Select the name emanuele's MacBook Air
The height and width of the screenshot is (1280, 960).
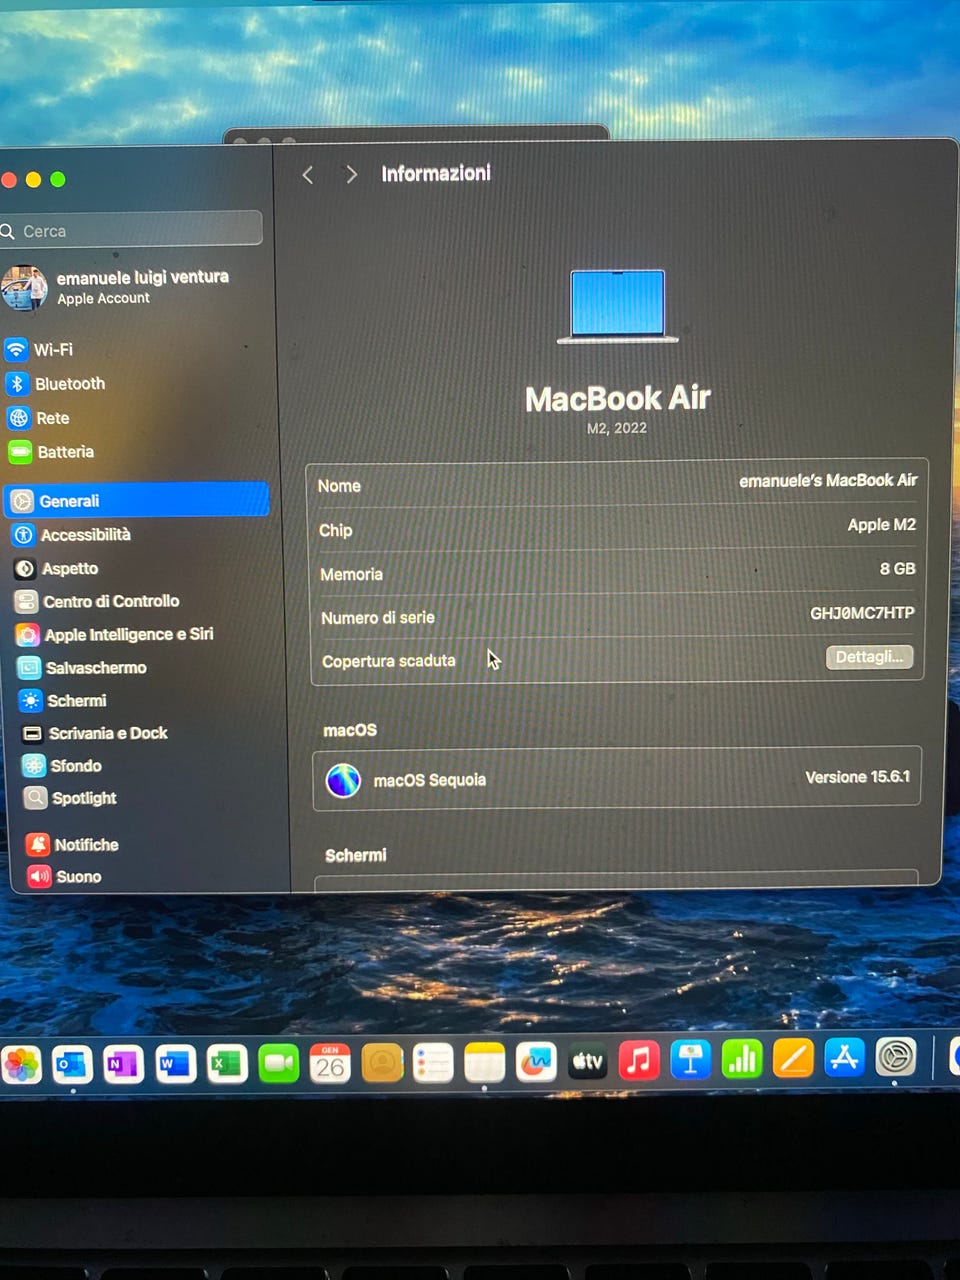(x=828, y=481)
